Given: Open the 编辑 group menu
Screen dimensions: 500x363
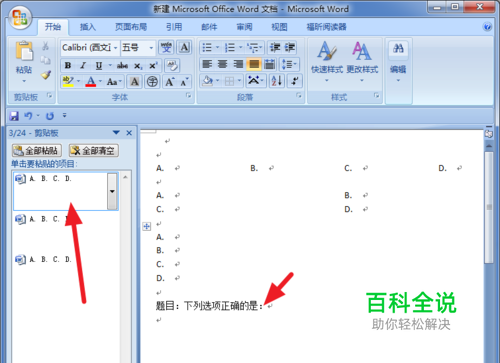Looking at the screenshot, I should 398,61.
